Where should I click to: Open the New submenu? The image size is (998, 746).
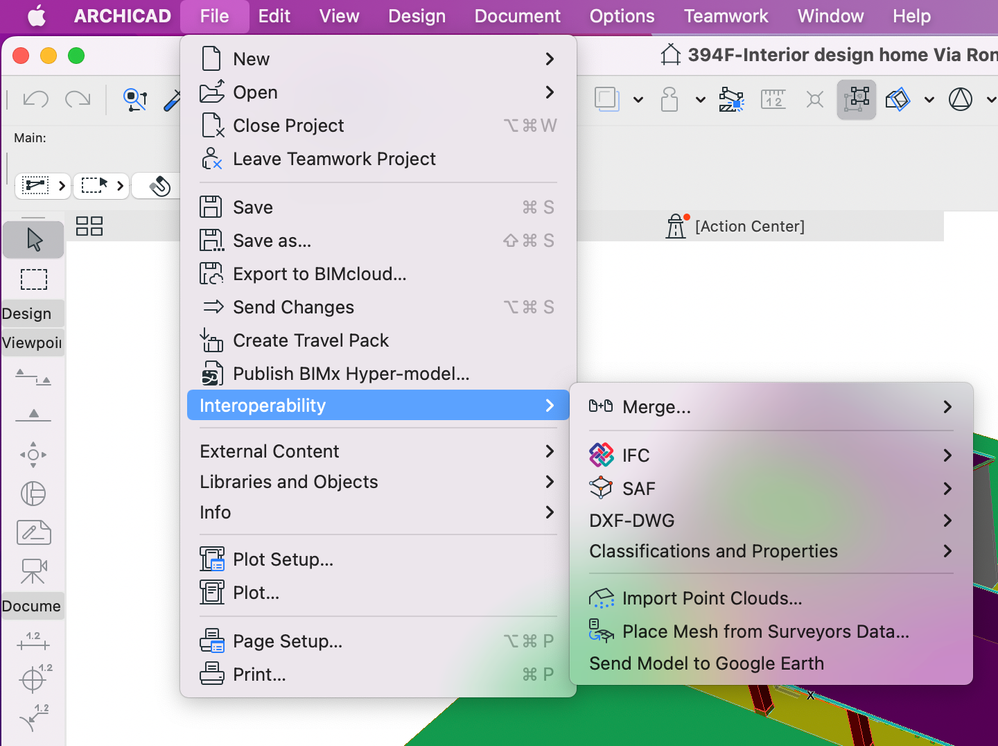point(378,59)
